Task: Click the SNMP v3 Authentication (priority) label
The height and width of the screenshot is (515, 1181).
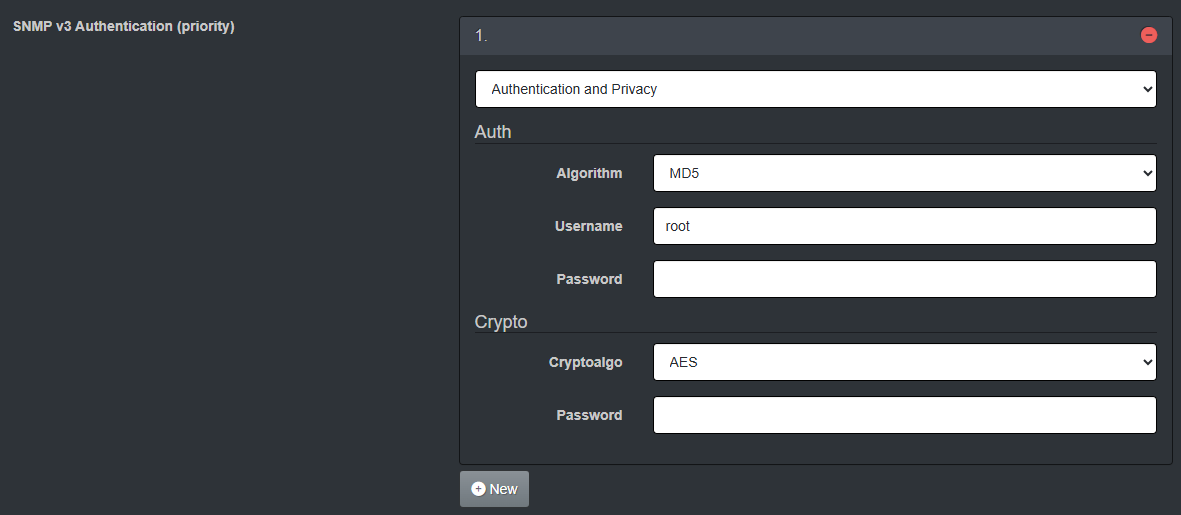Action: pos(124,26)
